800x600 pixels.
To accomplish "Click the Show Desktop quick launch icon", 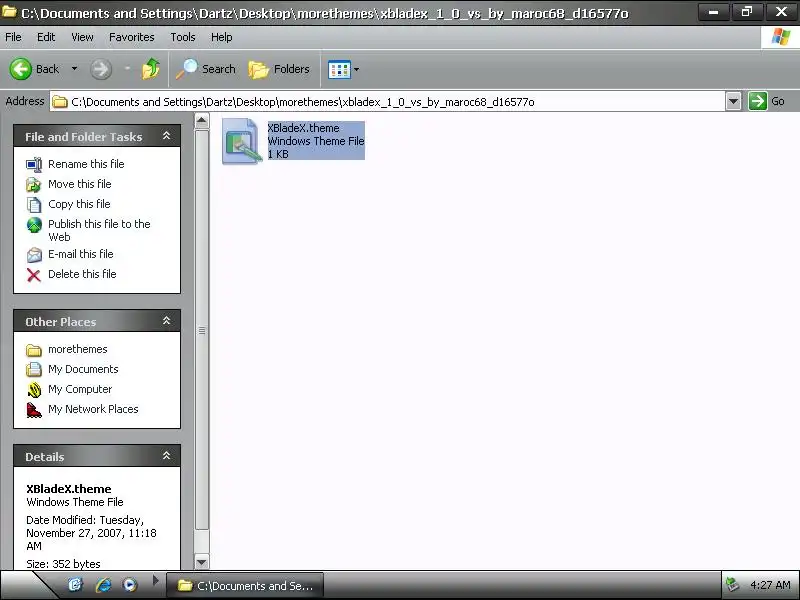I will tap(75, 585).
